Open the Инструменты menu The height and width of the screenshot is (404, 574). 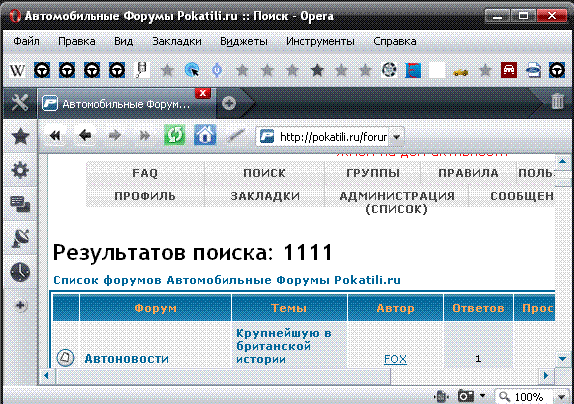click(x=320, y=41)
